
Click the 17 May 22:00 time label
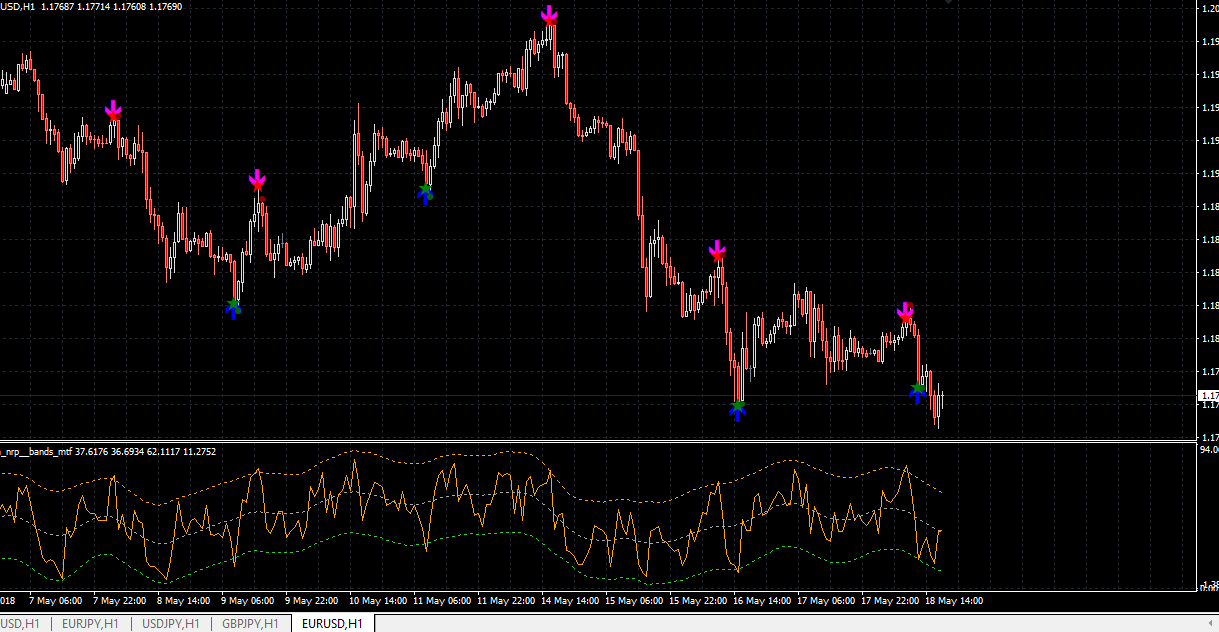pyautogui.click(x=890, y=601)
